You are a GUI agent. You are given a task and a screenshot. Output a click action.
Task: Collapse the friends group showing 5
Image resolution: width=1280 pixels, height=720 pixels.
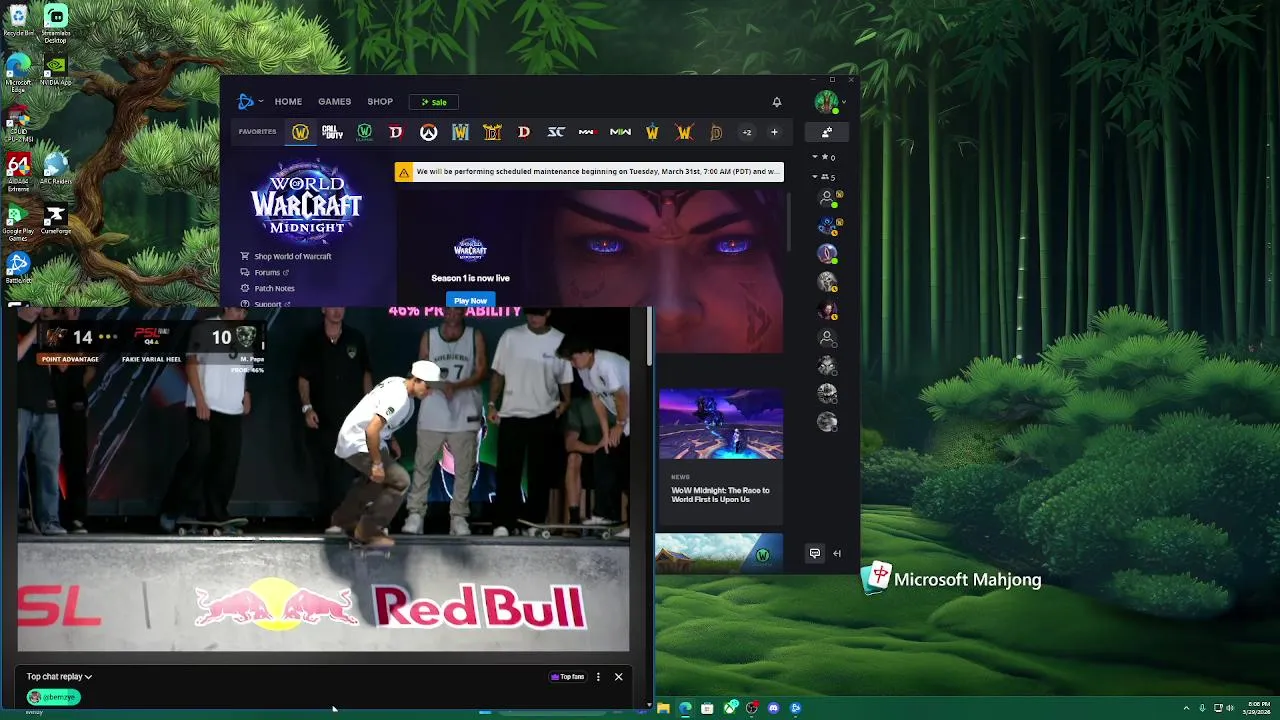[815, 177]
